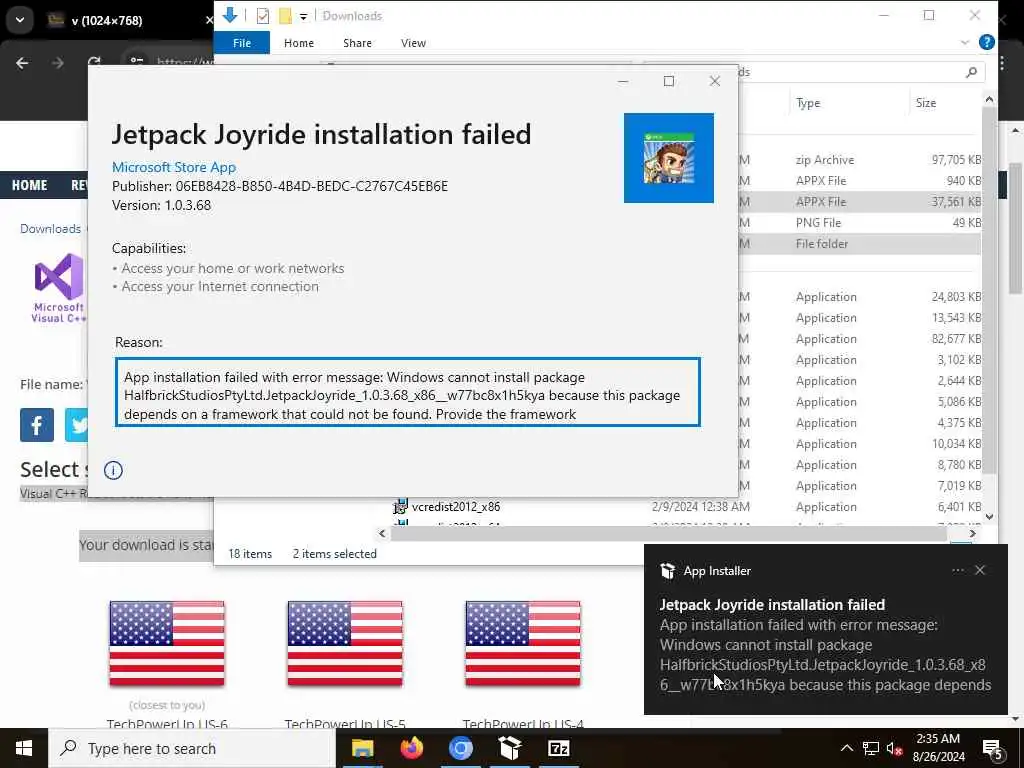
Task: Select the APPX File row of 37,561 KB
Action: click(x=859, y=202)
